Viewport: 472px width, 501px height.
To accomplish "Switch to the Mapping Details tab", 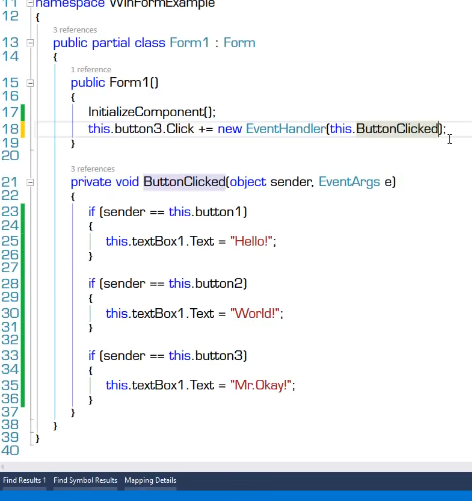I will [x=150, y=480].
